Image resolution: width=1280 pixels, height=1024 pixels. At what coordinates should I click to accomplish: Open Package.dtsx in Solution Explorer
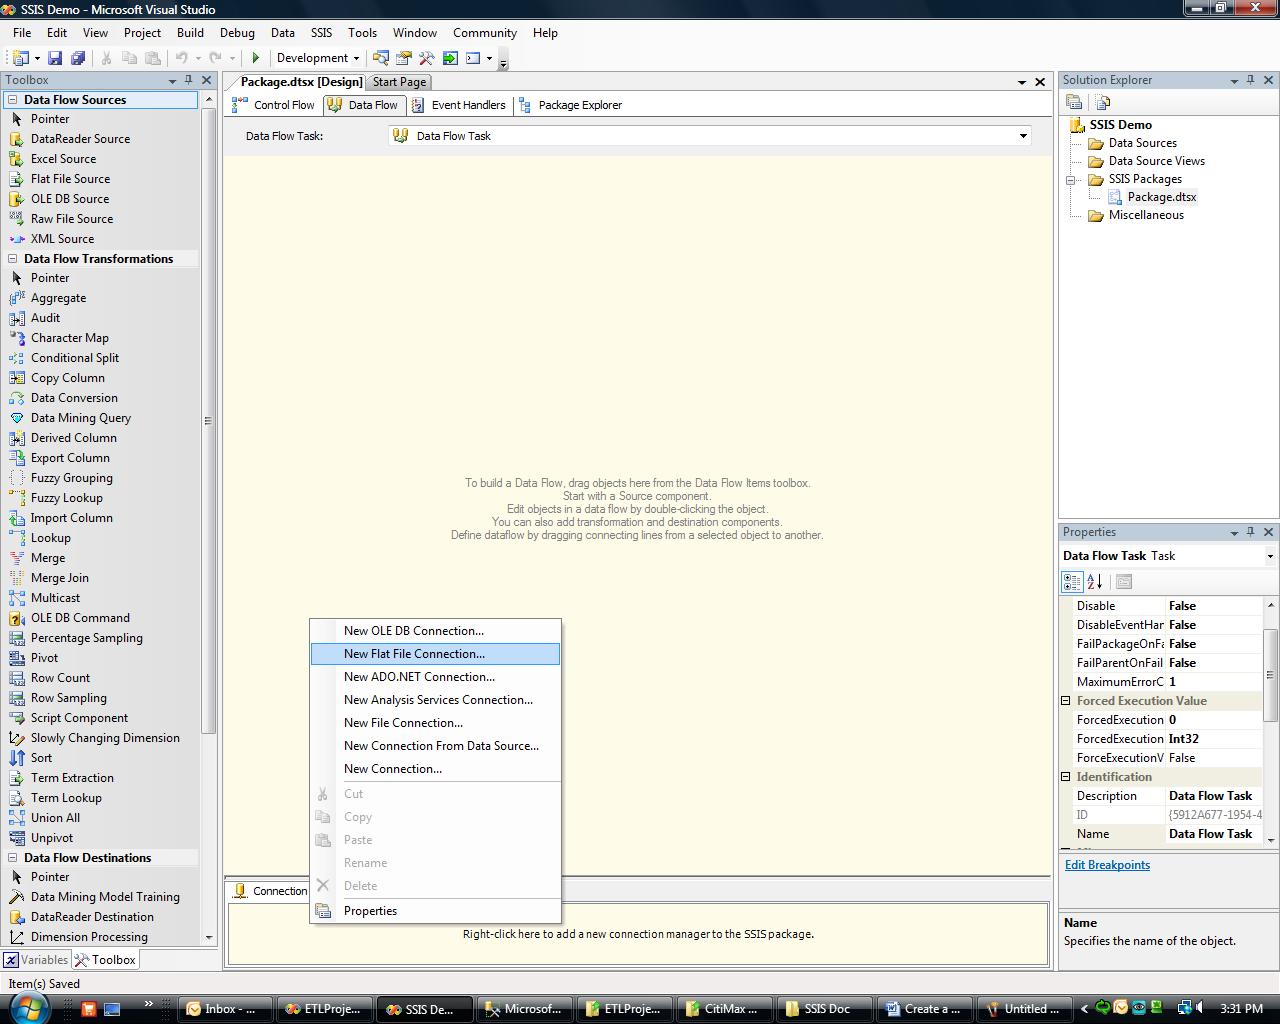[1161, 197]
